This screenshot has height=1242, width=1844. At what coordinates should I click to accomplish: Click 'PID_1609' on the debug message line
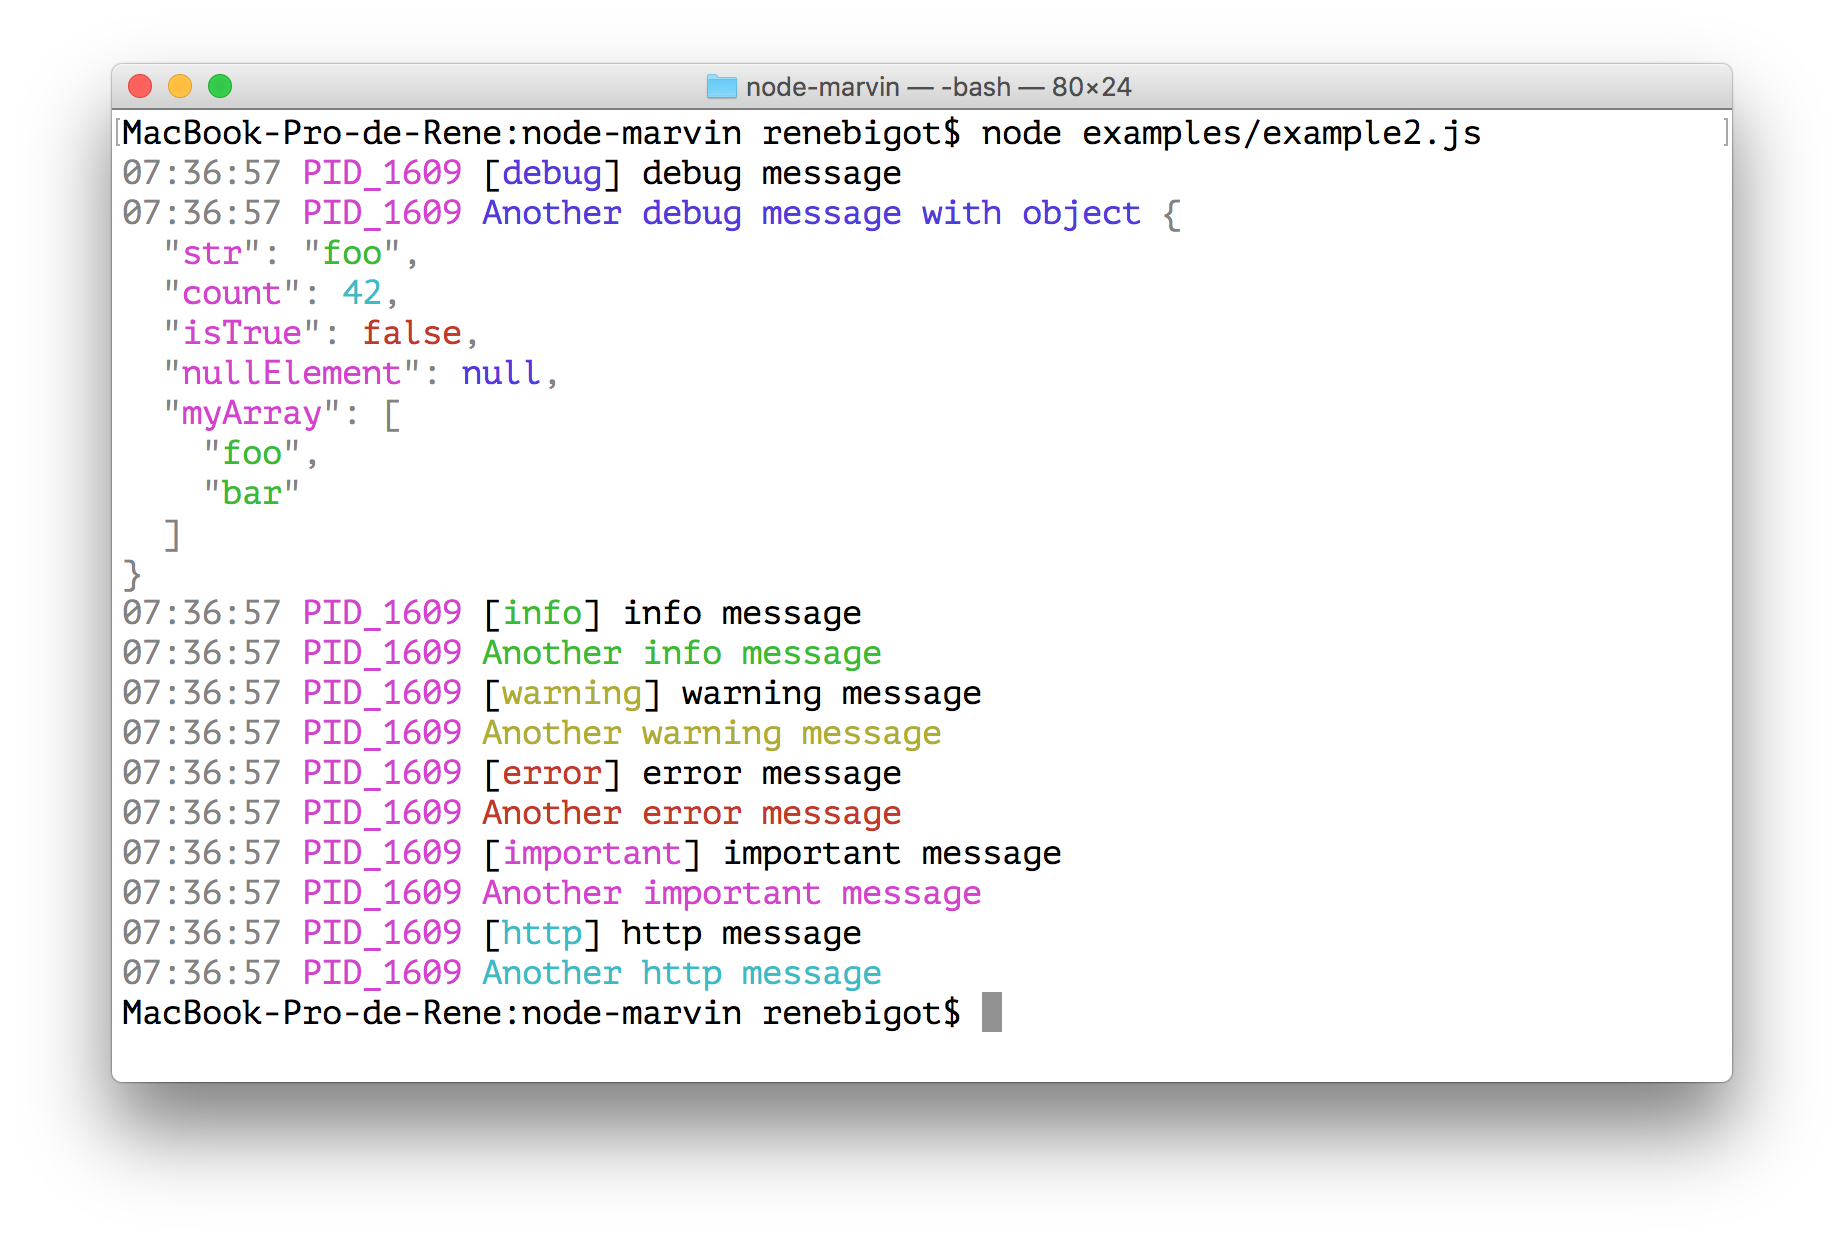(x=382, y=173)
